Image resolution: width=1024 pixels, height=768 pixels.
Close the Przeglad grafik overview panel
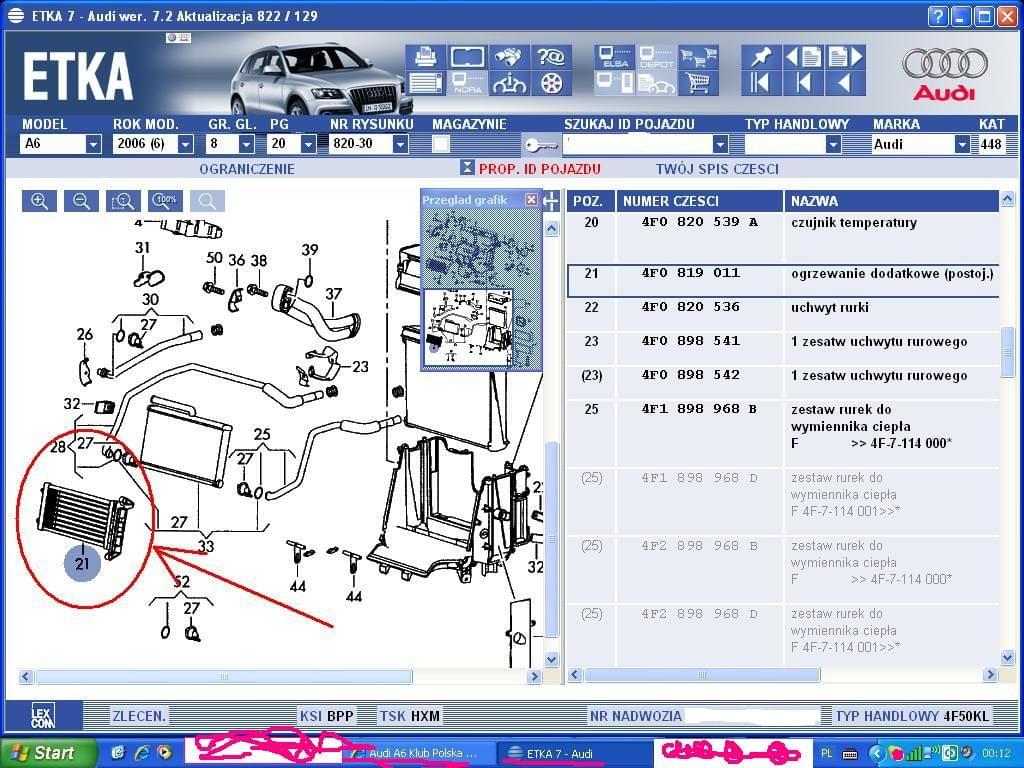tap(532, 199)
